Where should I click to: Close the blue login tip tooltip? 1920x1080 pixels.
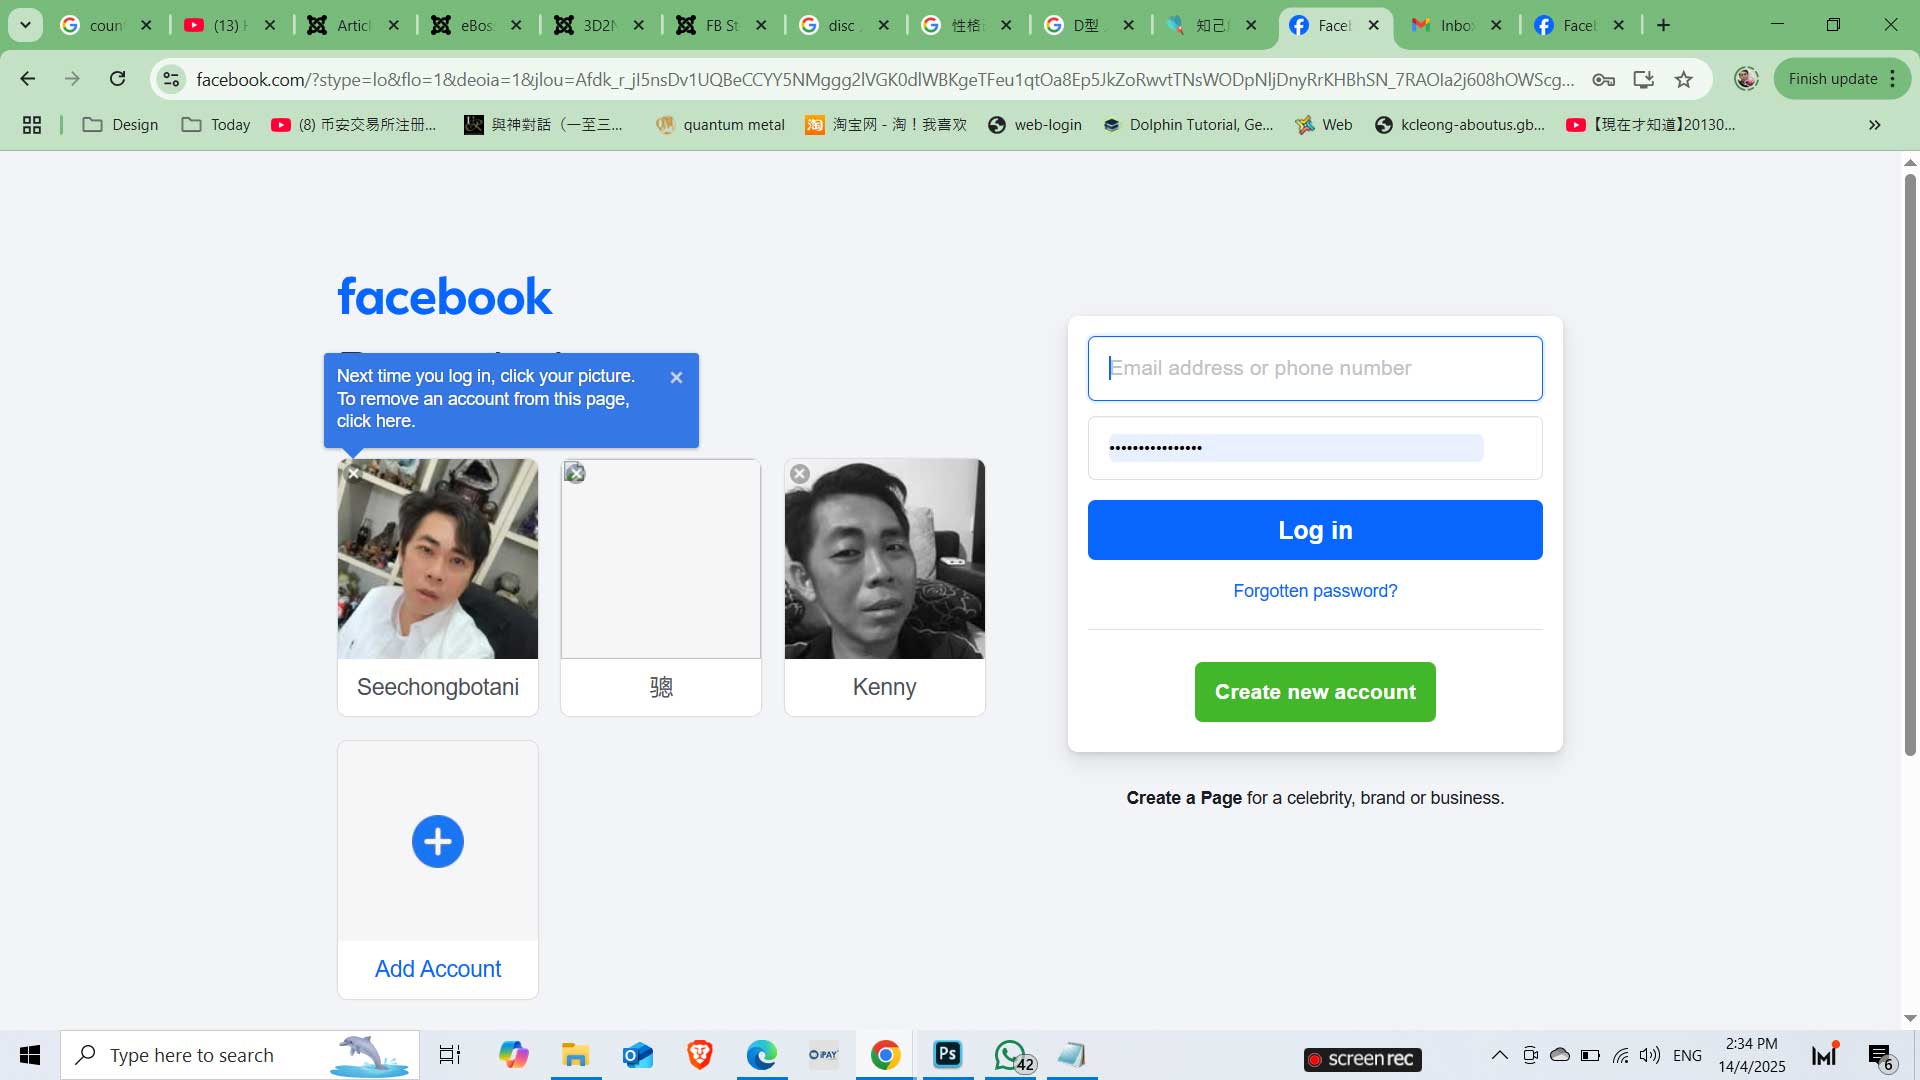676,378
